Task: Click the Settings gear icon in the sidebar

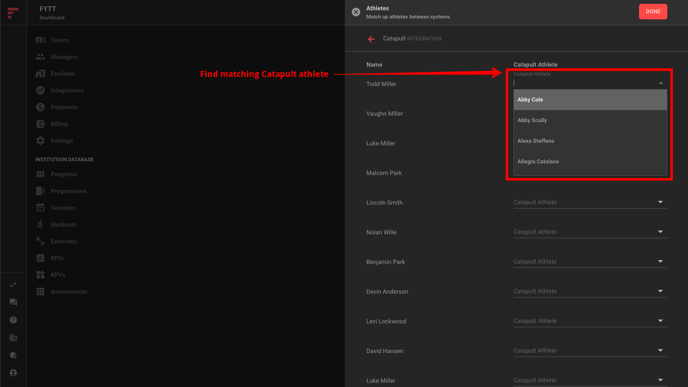Action: (x=40, y=141)
